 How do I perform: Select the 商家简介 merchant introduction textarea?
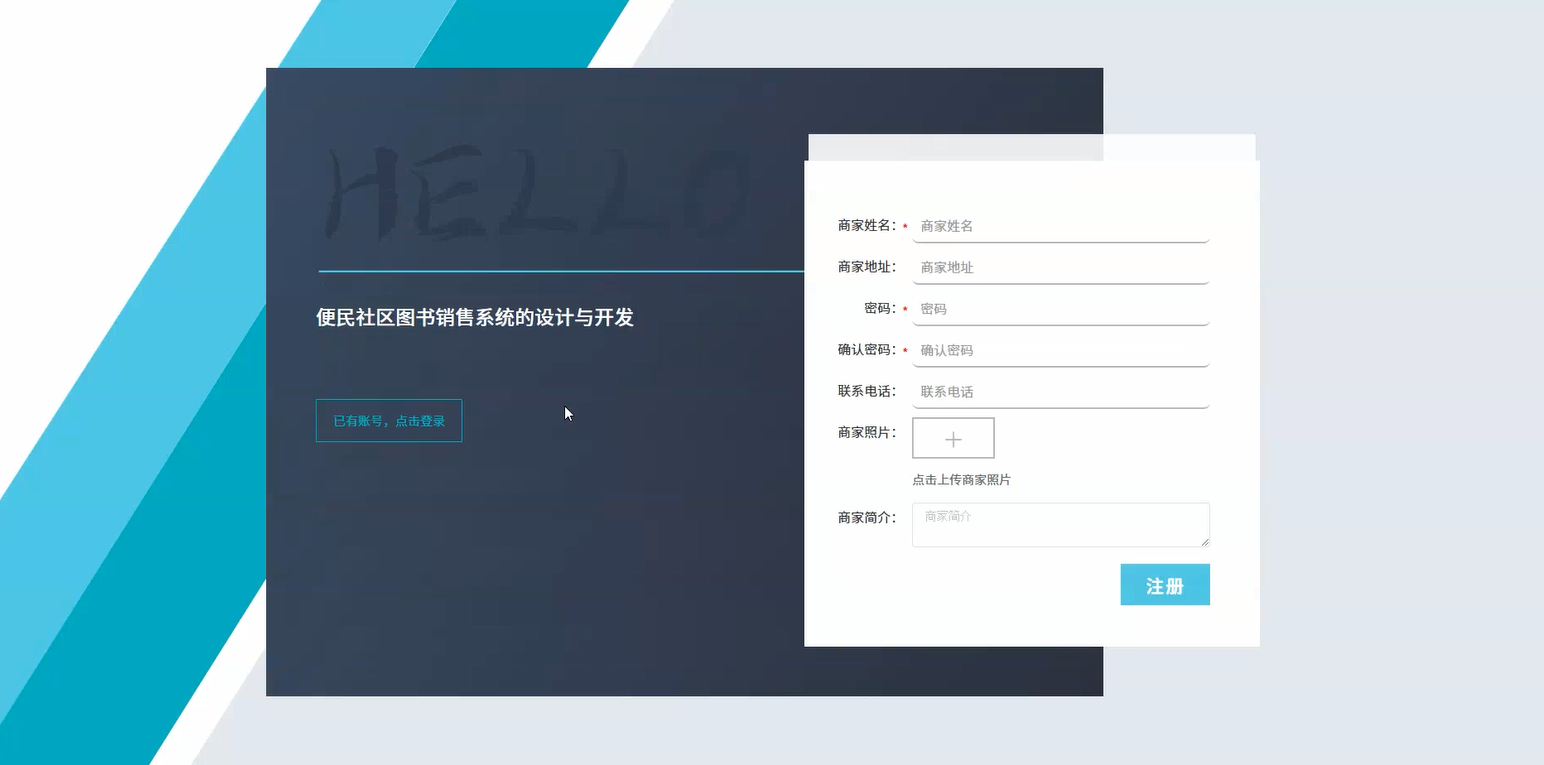1059,524
